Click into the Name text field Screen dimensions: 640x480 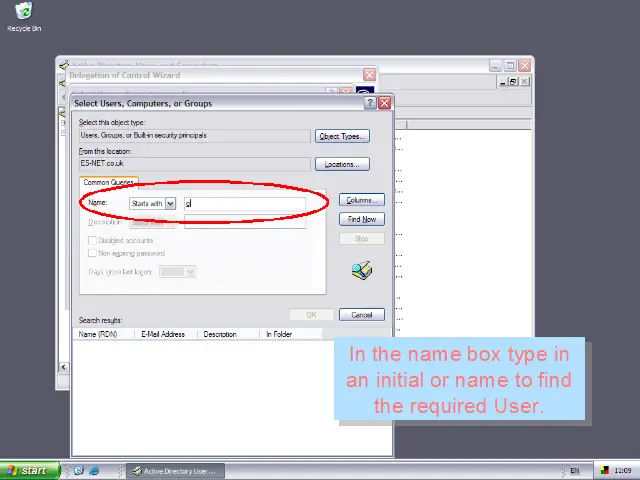[x=245, y=203]
